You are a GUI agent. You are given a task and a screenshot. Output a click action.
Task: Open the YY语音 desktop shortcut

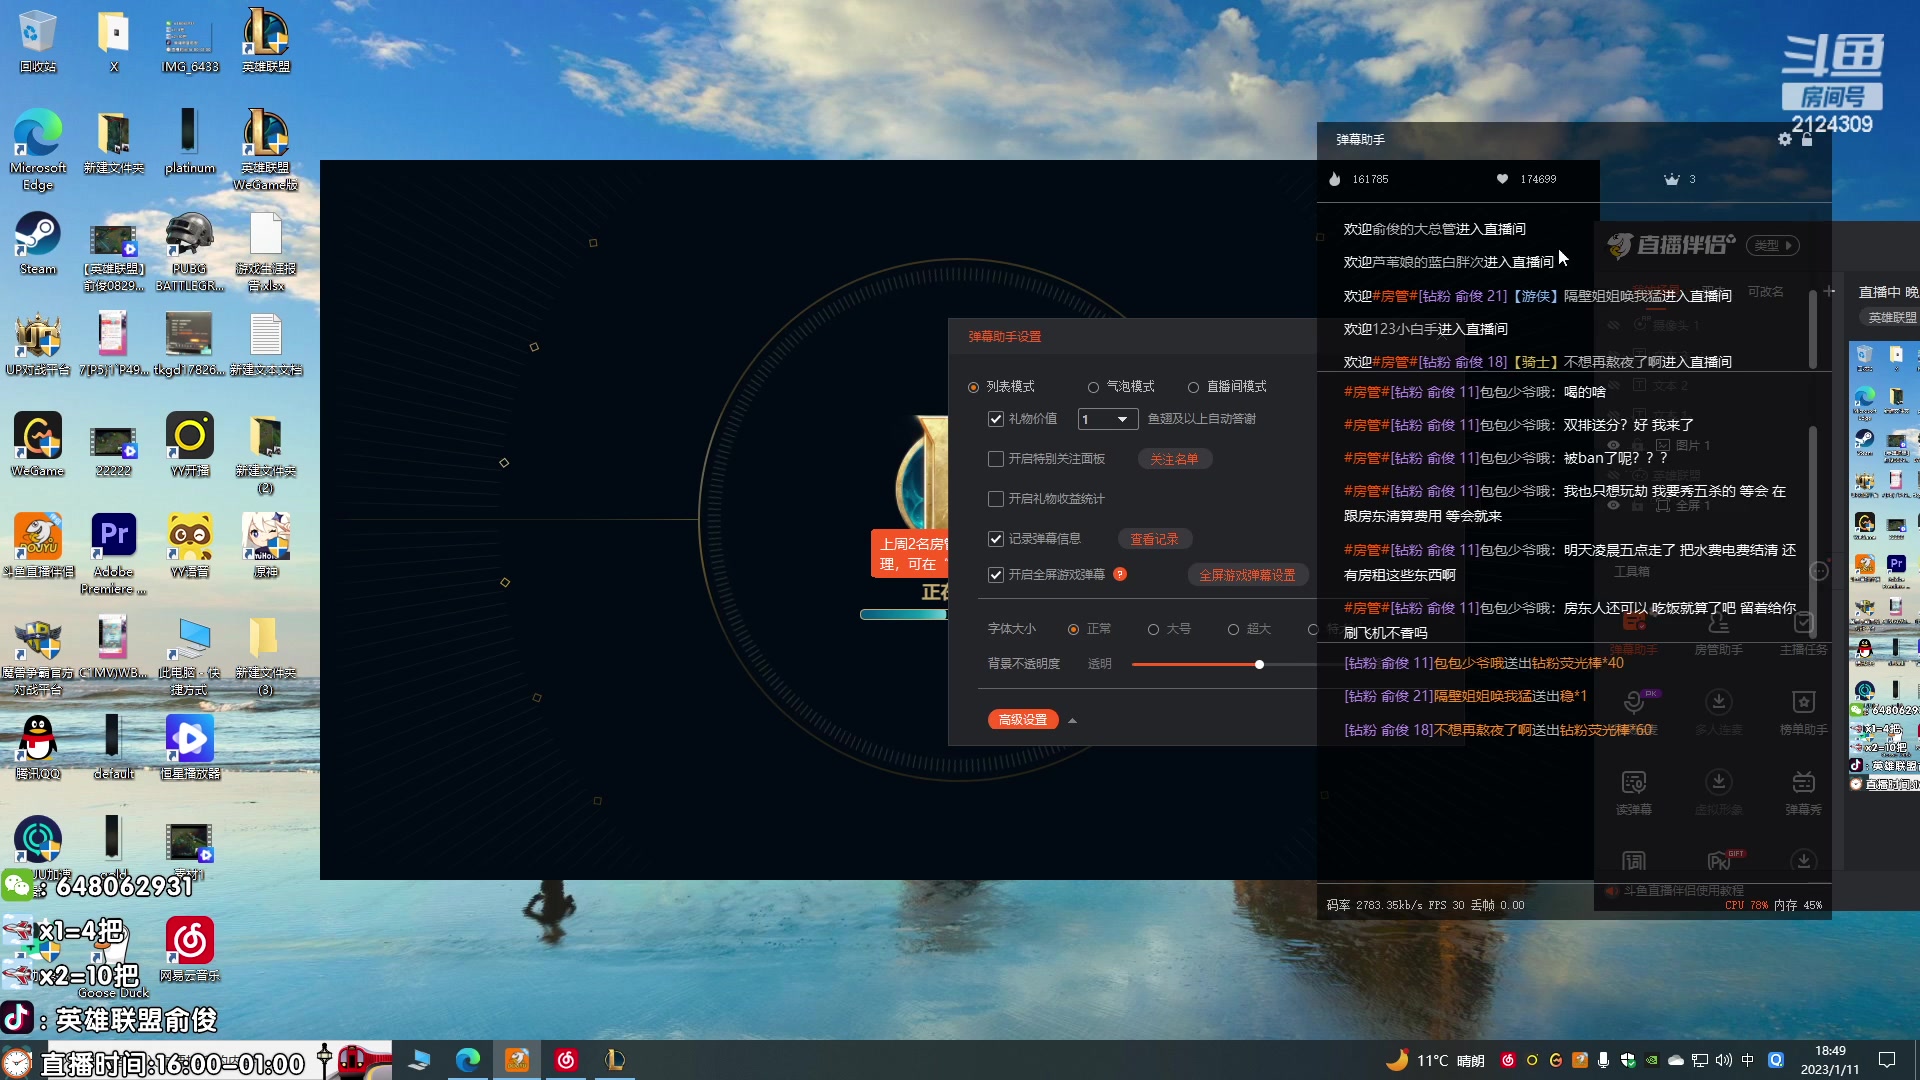click(x=190, y=546)
